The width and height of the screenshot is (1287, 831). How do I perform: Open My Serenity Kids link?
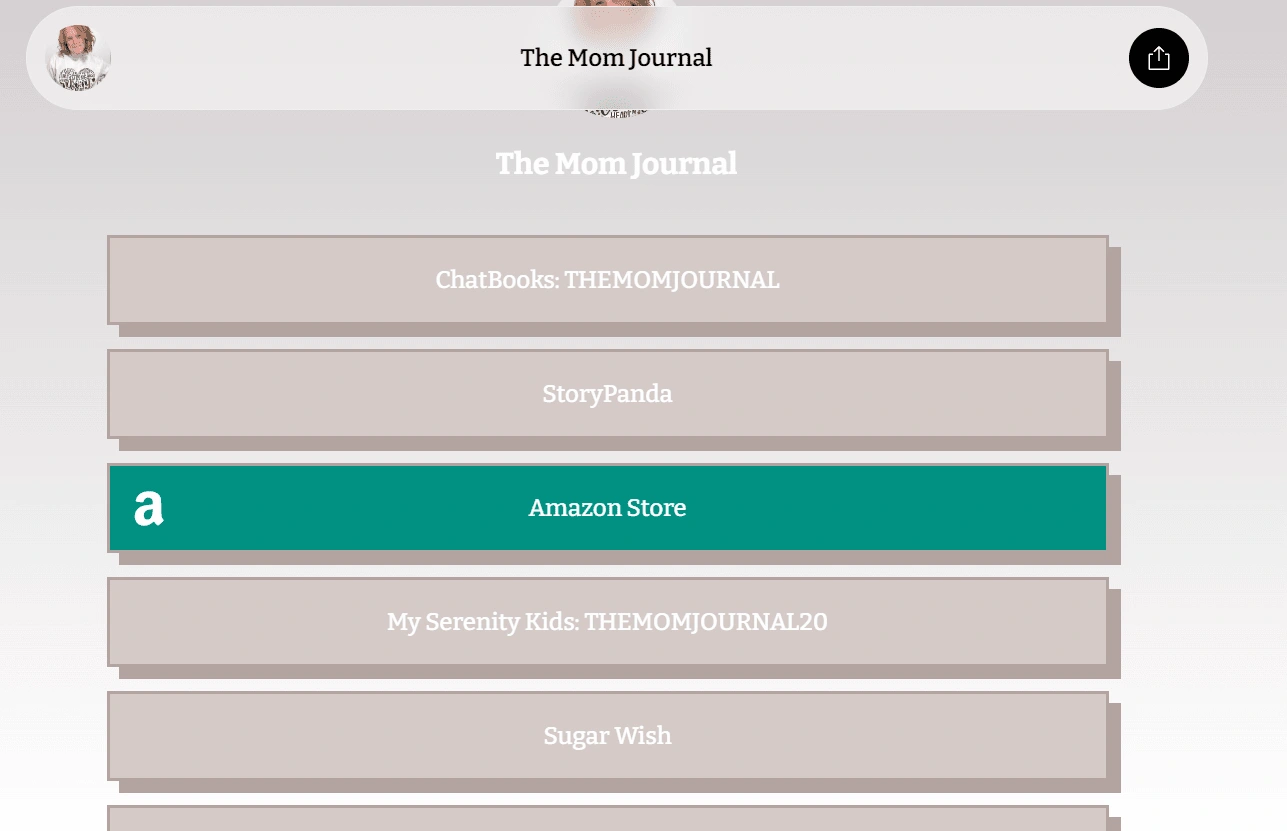pos(607,622)
